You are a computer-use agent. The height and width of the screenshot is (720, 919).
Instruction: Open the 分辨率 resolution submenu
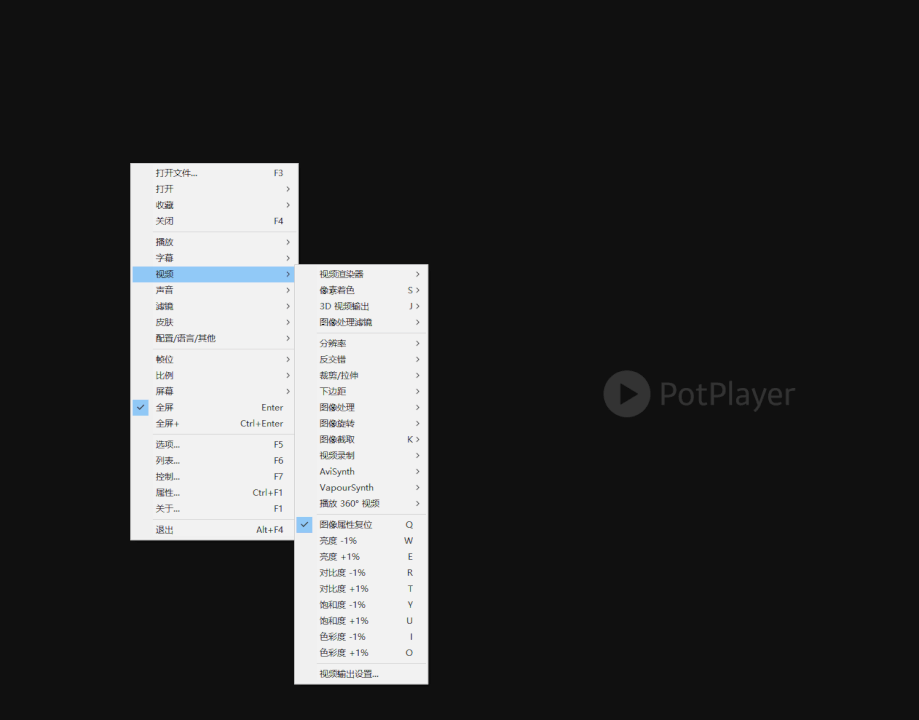(361, 343)
